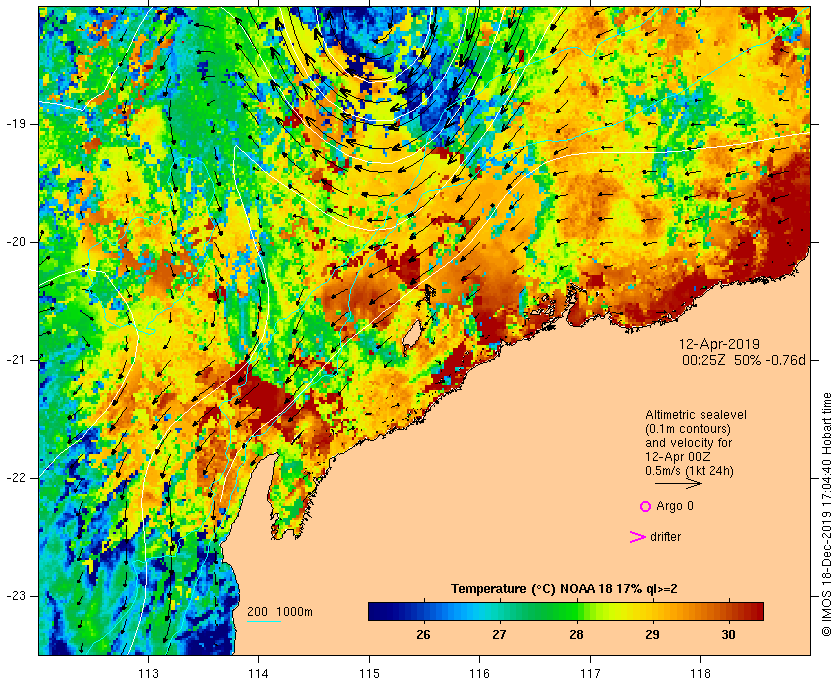The image size is (840, 680).
Task: Click the colorbar tick label '30'
Action: [x=728, y=635]
